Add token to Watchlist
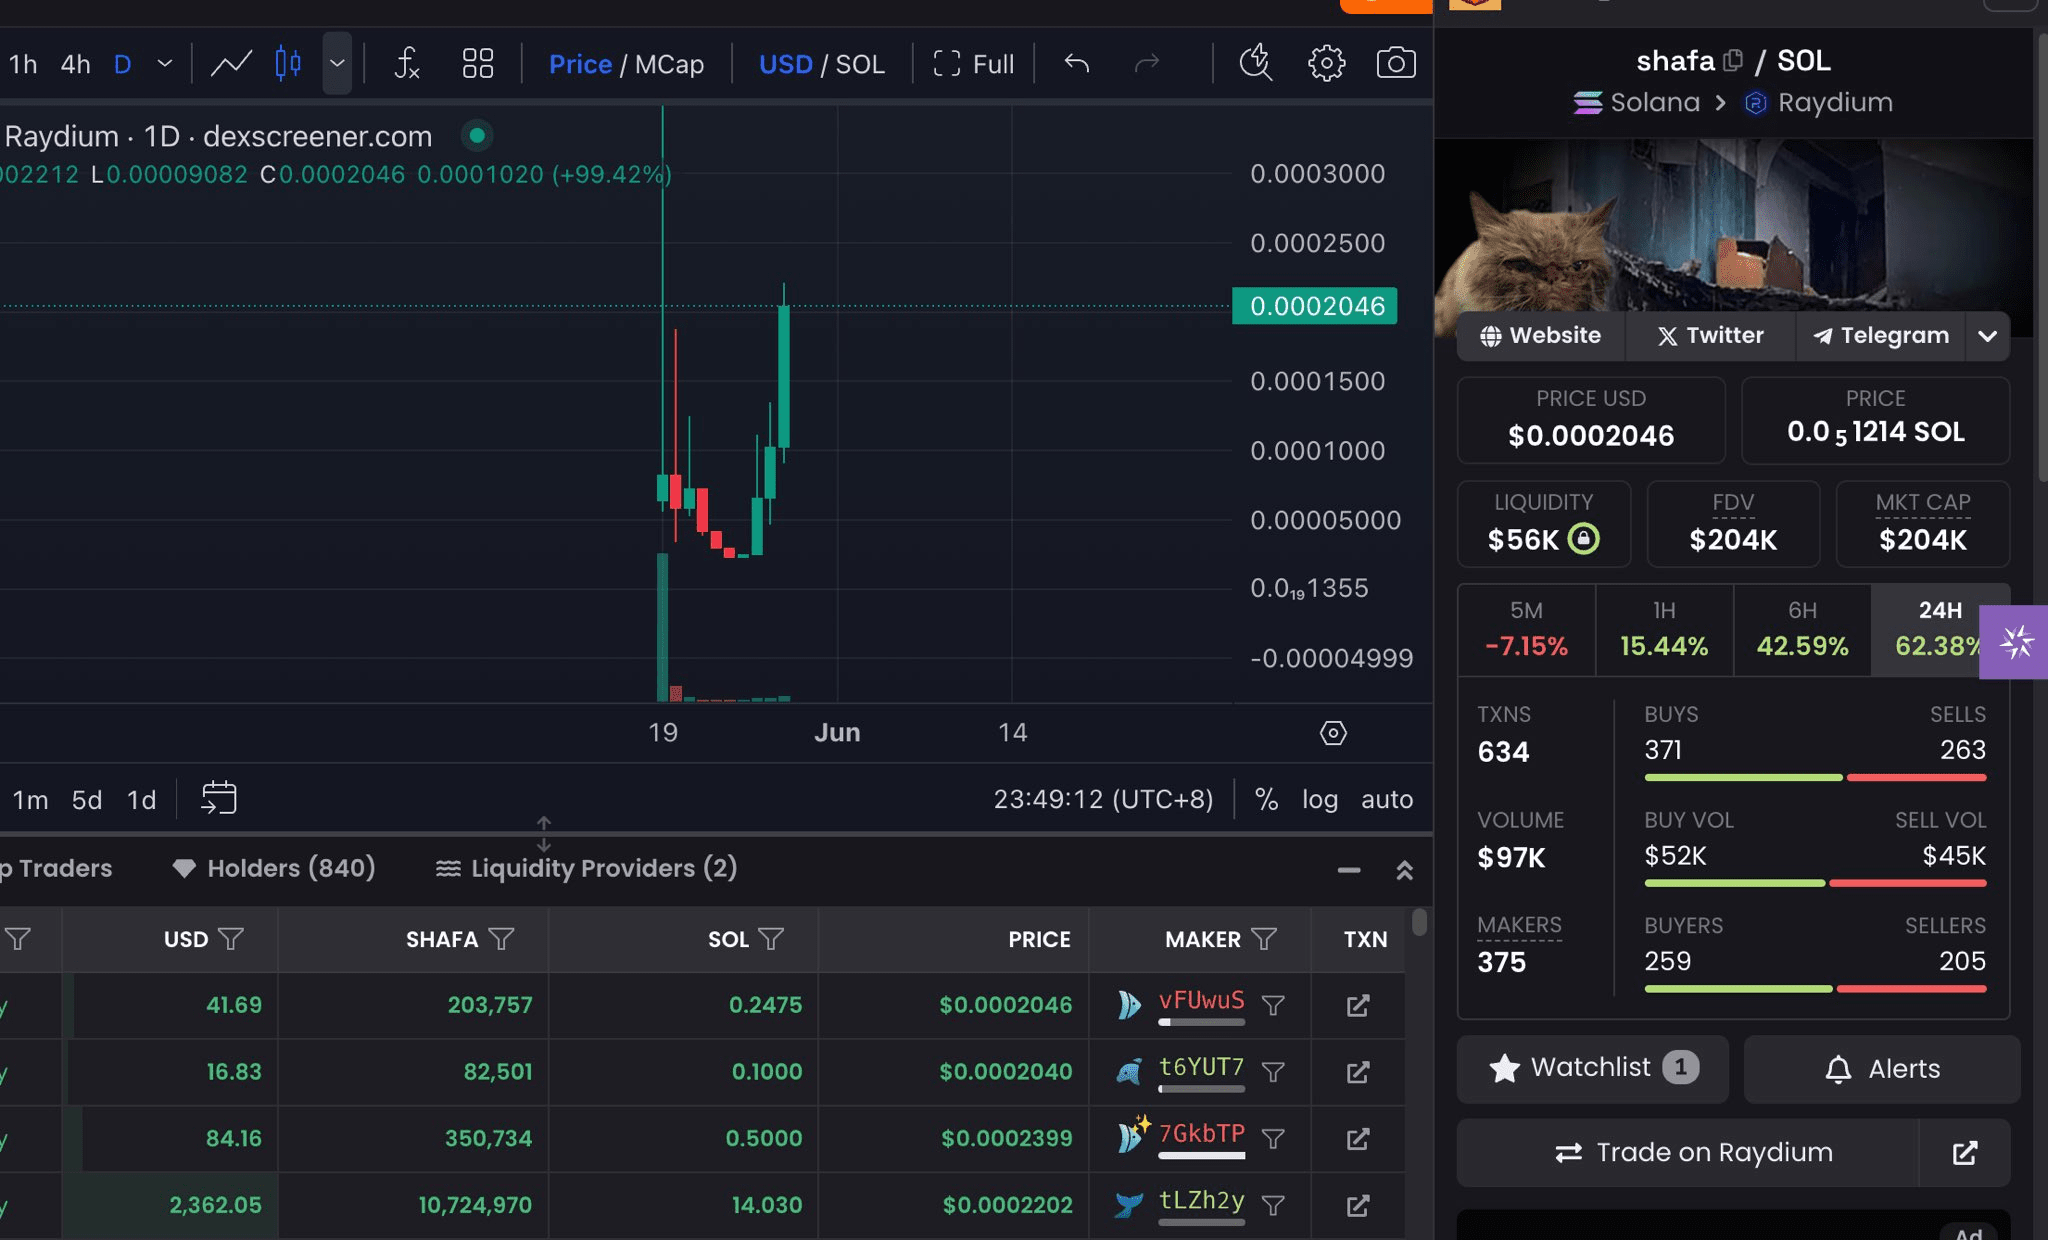This screenshot has height=1240, width=2048. [1592, 1068]
